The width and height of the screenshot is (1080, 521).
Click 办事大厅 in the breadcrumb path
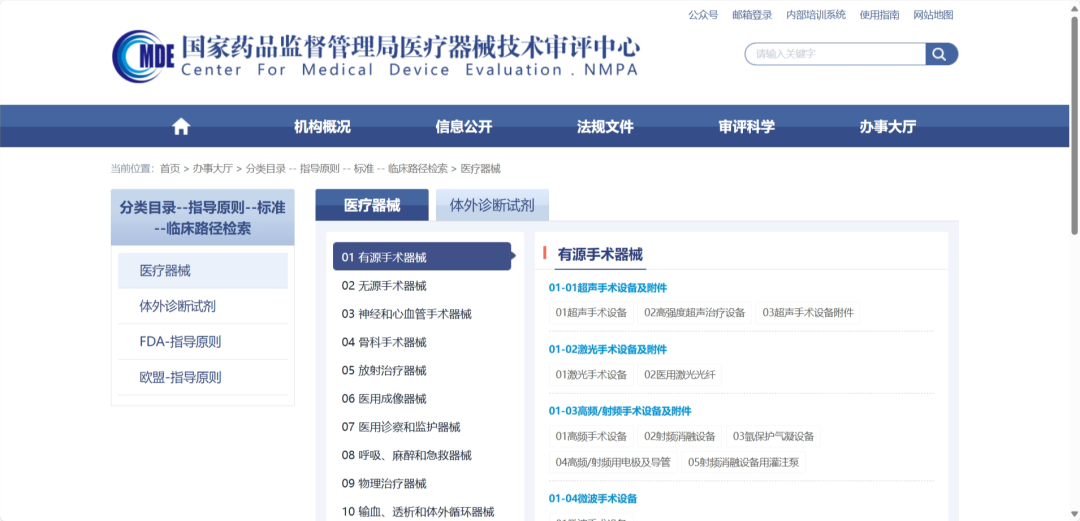[212, 169]
